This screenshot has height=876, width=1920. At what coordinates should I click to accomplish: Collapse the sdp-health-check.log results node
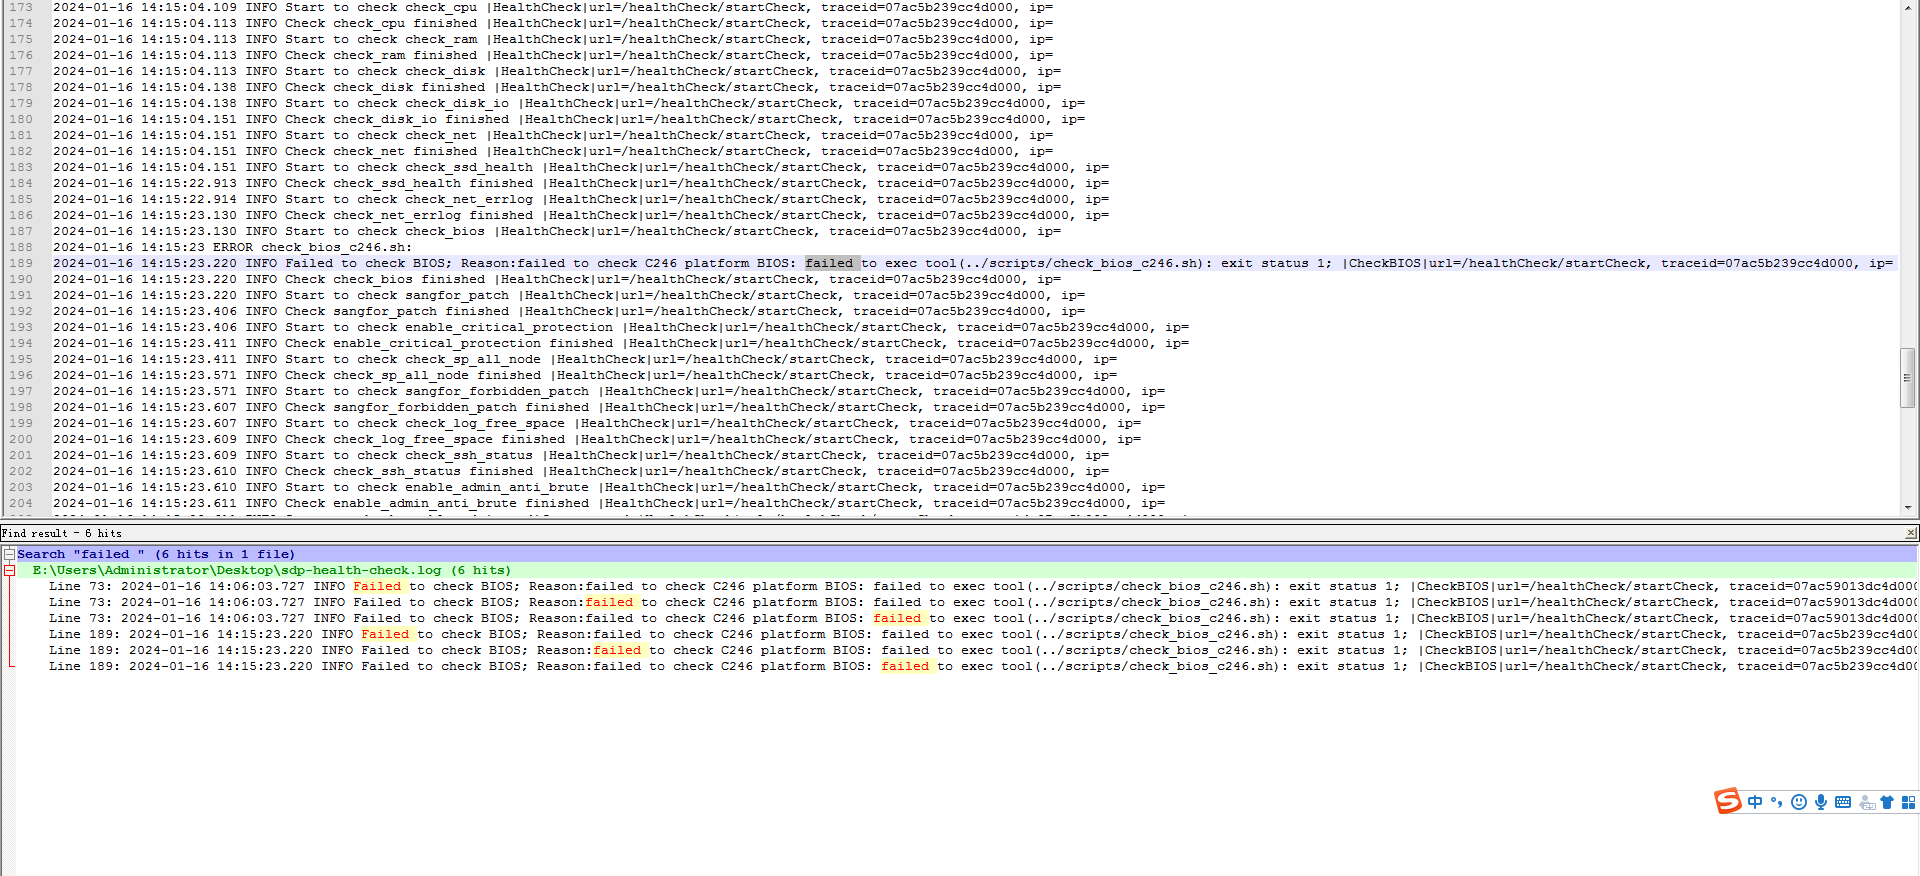point(9,570)
